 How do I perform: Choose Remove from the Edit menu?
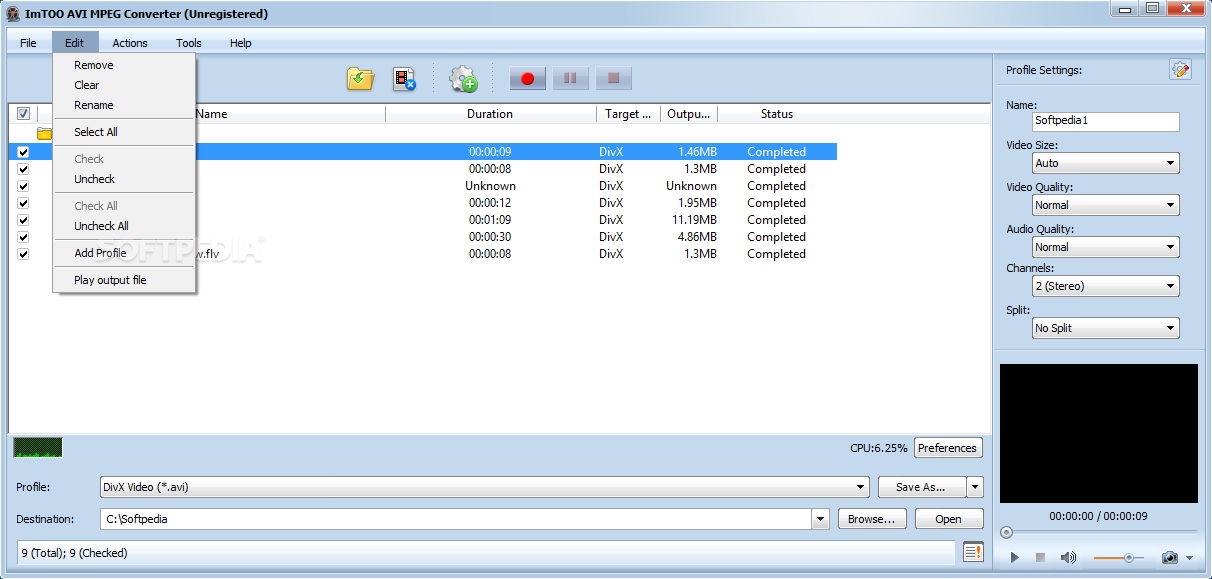pos(124,65)
